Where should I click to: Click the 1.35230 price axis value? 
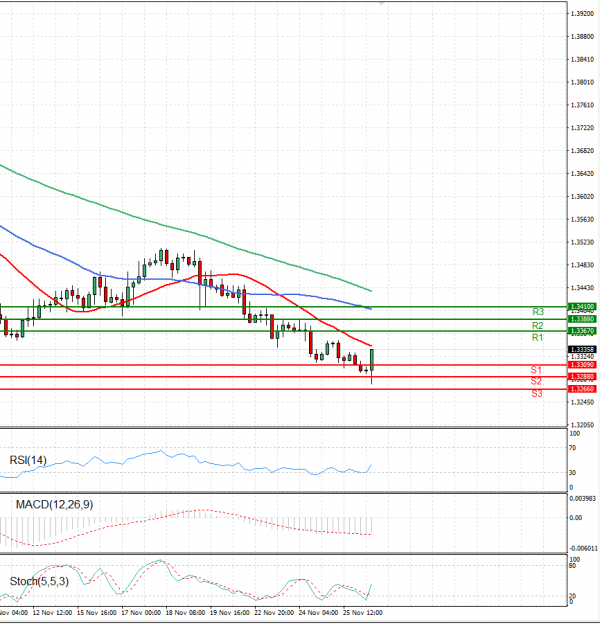pos(582,242)
